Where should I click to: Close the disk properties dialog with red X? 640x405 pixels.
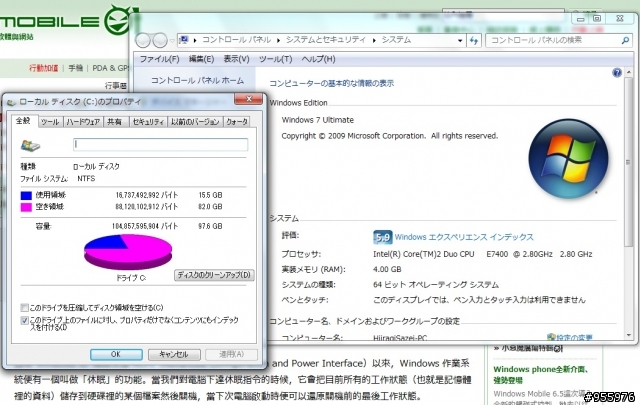click(x=249, y=99)
